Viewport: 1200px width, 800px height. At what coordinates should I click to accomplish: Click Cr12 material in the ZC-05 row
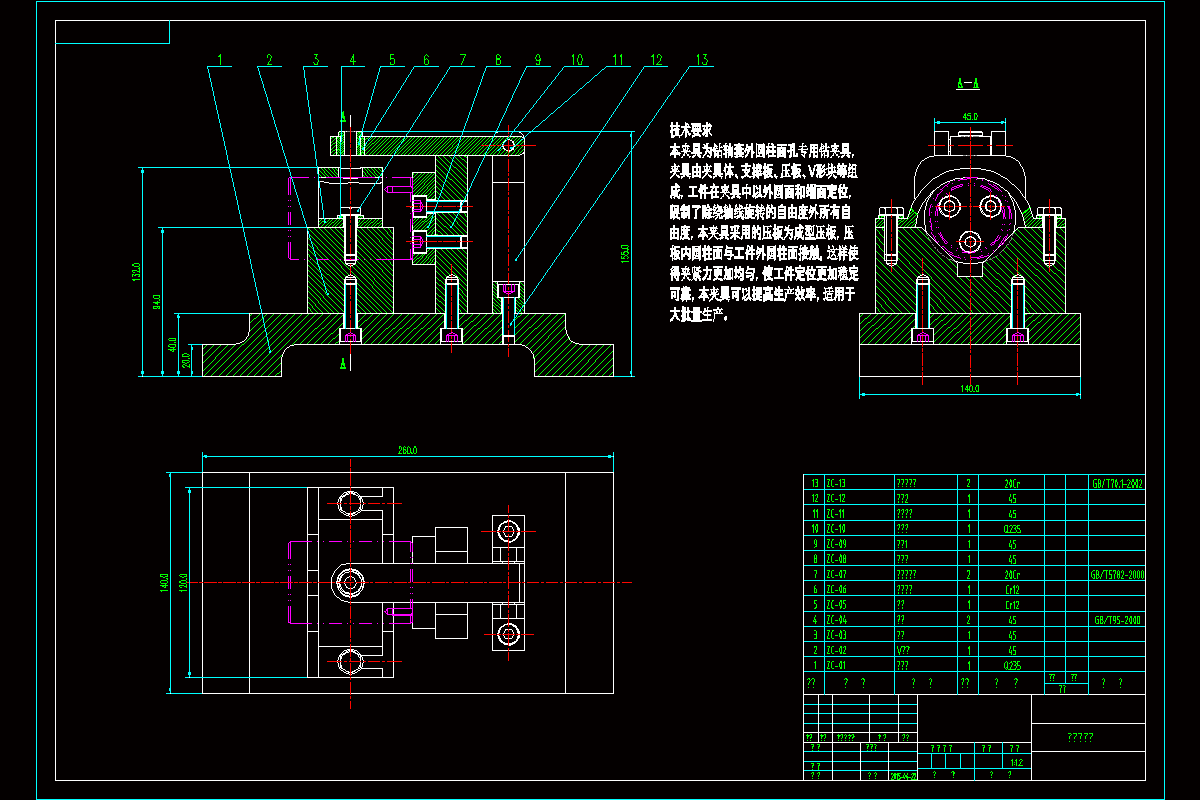point(1014,604)
